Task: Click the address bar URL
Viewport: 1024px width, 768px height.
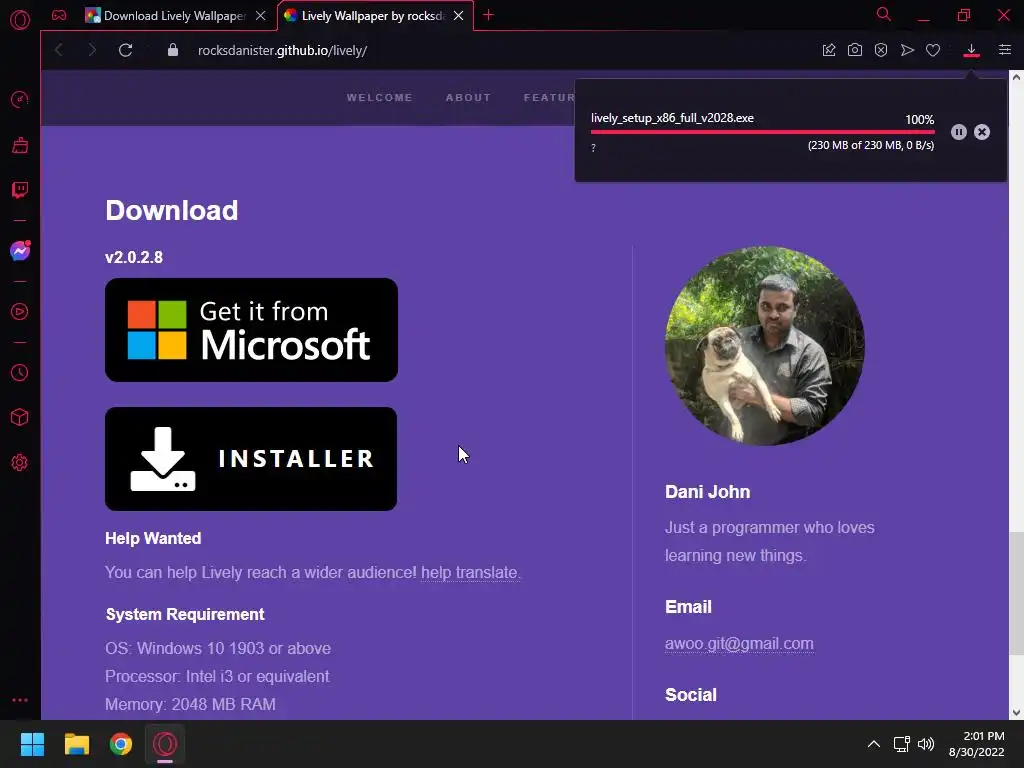Action: click(x=282, y=50)
